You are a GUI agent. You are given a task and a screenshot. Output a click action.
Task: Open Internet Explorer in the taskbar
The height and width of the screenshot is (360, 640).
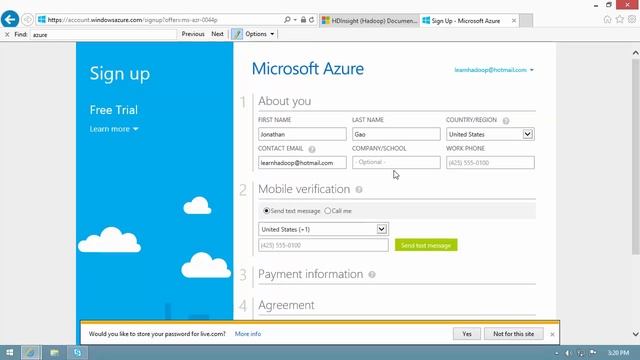[x=31, y=352]
